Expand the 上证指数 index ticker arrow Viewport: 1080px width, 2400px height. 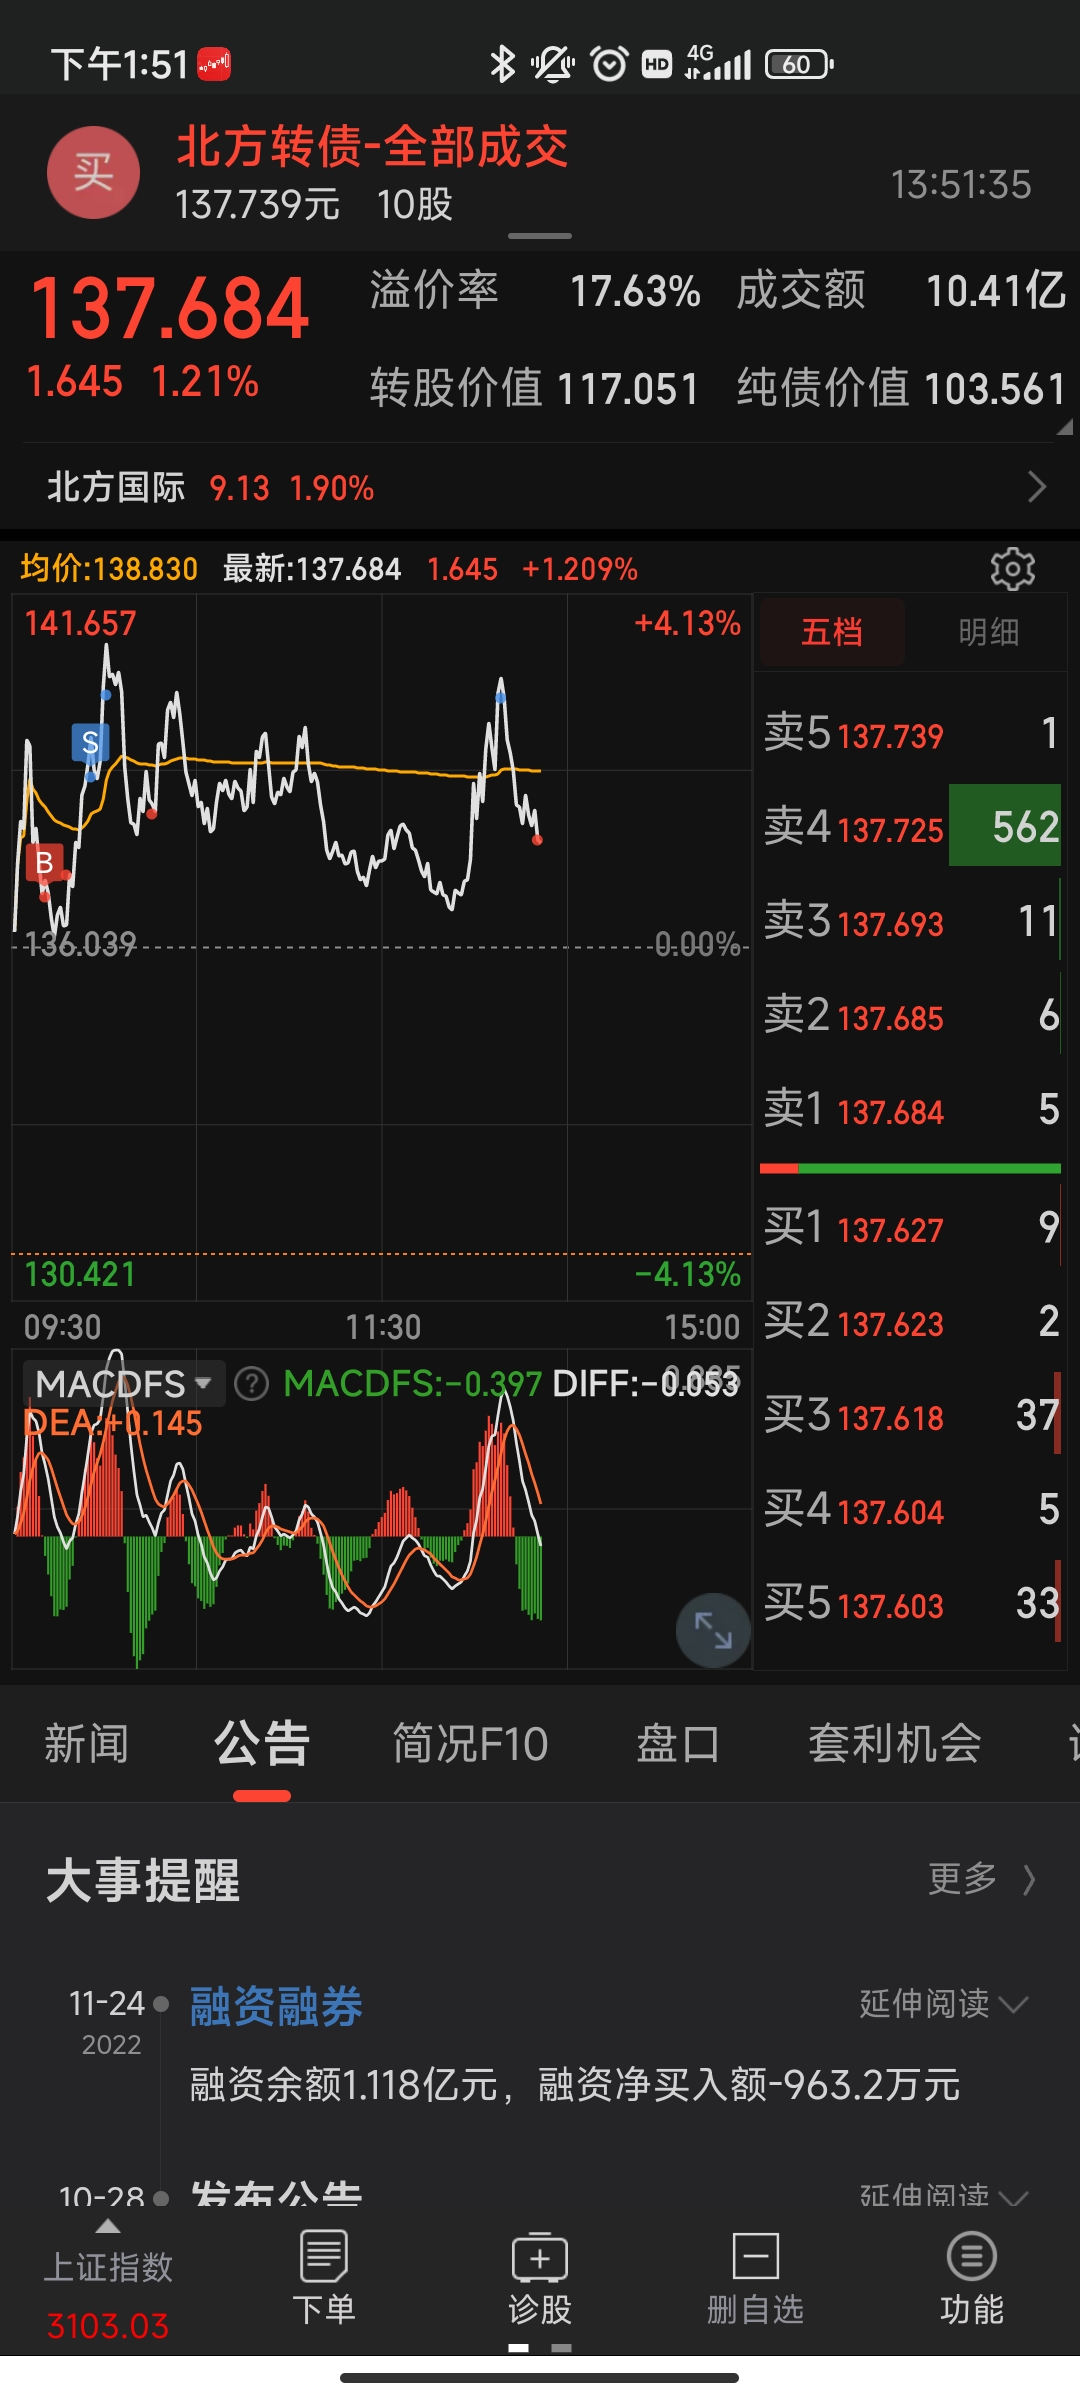point(108,2227)
